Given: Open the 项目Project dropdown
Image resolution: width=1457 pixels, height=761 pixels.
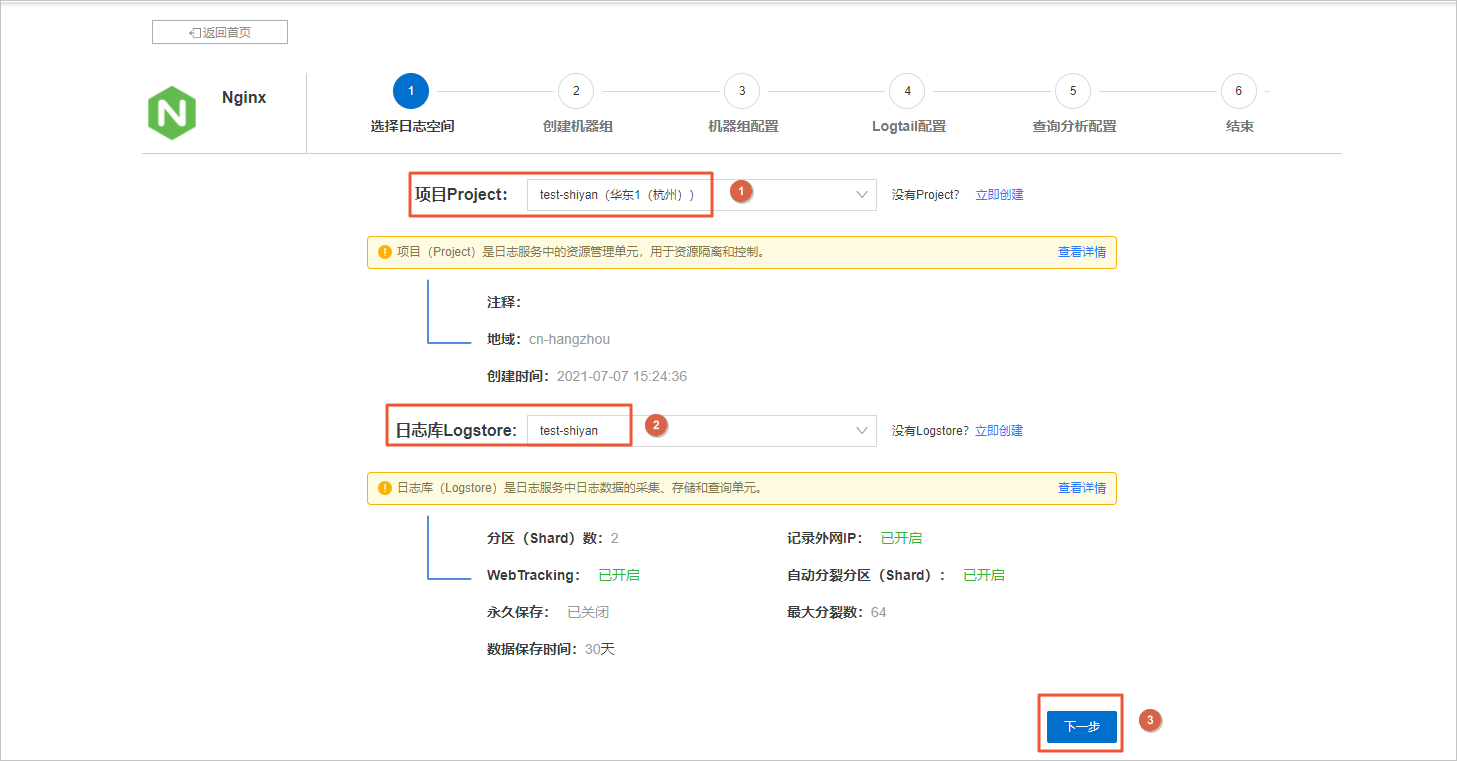Looking at the screenshot, I should pos(701,195).
